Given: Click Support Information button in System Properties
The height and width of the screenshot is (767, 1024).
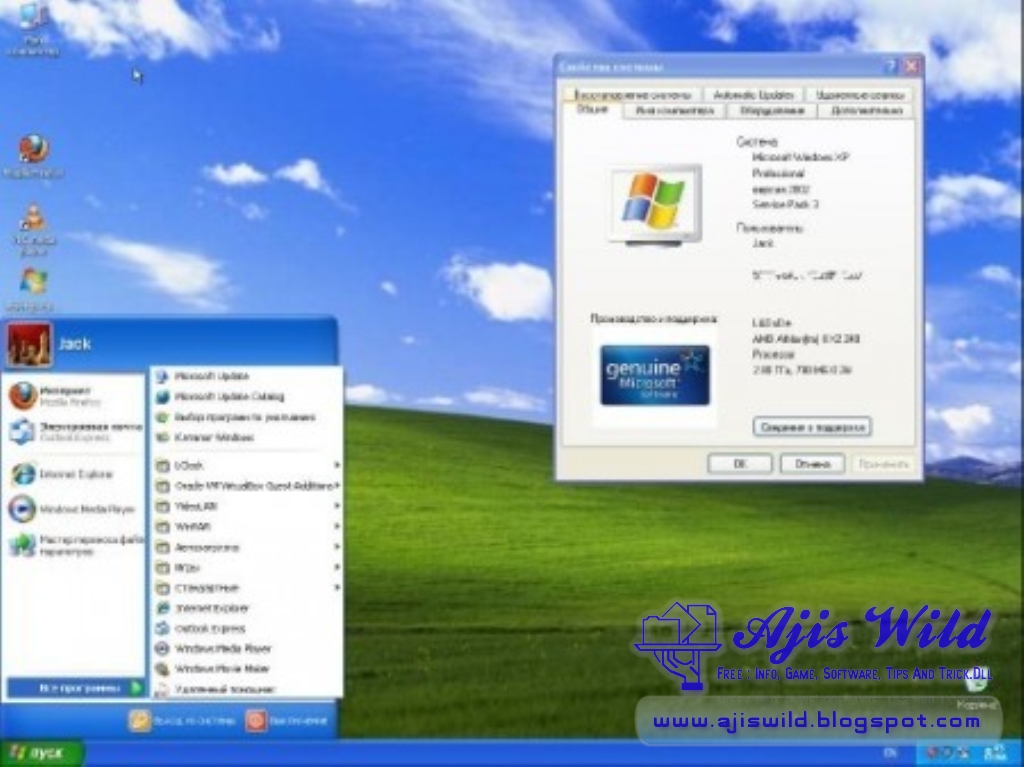Looking at the screenshot, I should pos(812,427).
